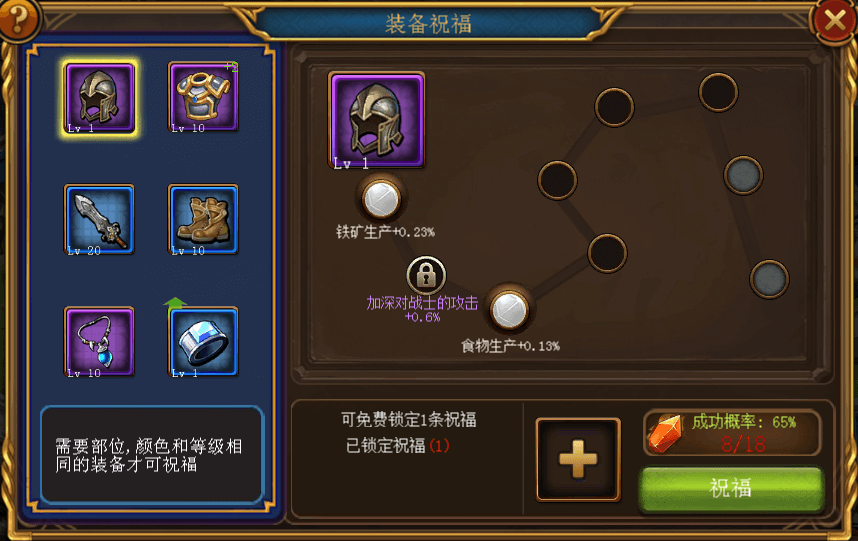Toggle the padlock on the locked blessing
This screenshot has width=858, height=541.
tap(426, 275)
